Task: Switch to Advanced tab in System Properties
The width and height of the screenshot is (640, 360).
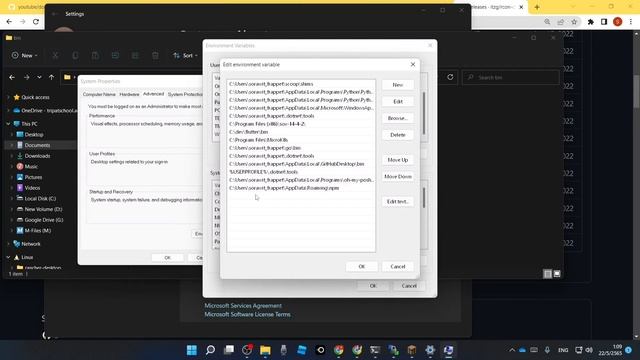Action: pos(153,94)
